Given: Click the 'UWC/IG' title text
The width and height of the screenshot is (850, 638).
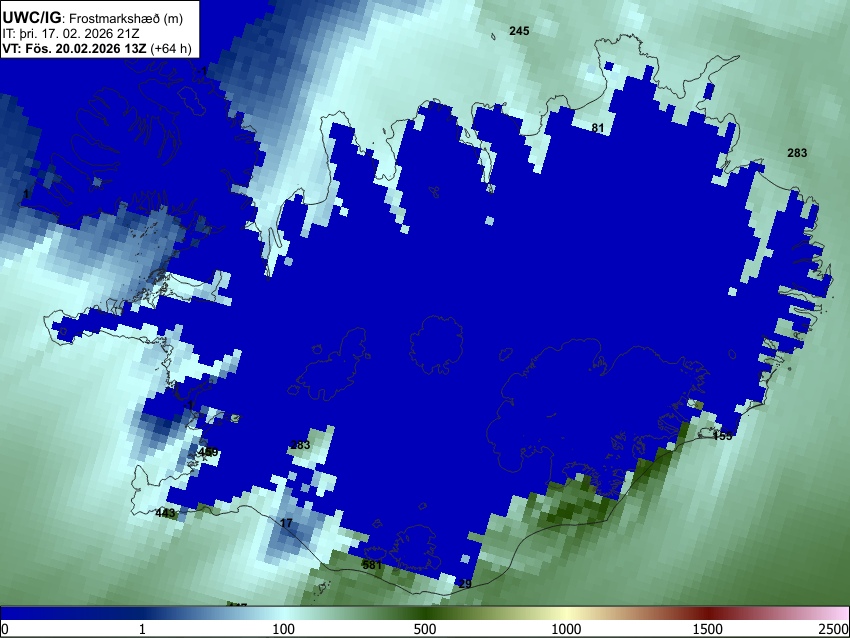Looking at the screenshot, I should coord(31,18).
